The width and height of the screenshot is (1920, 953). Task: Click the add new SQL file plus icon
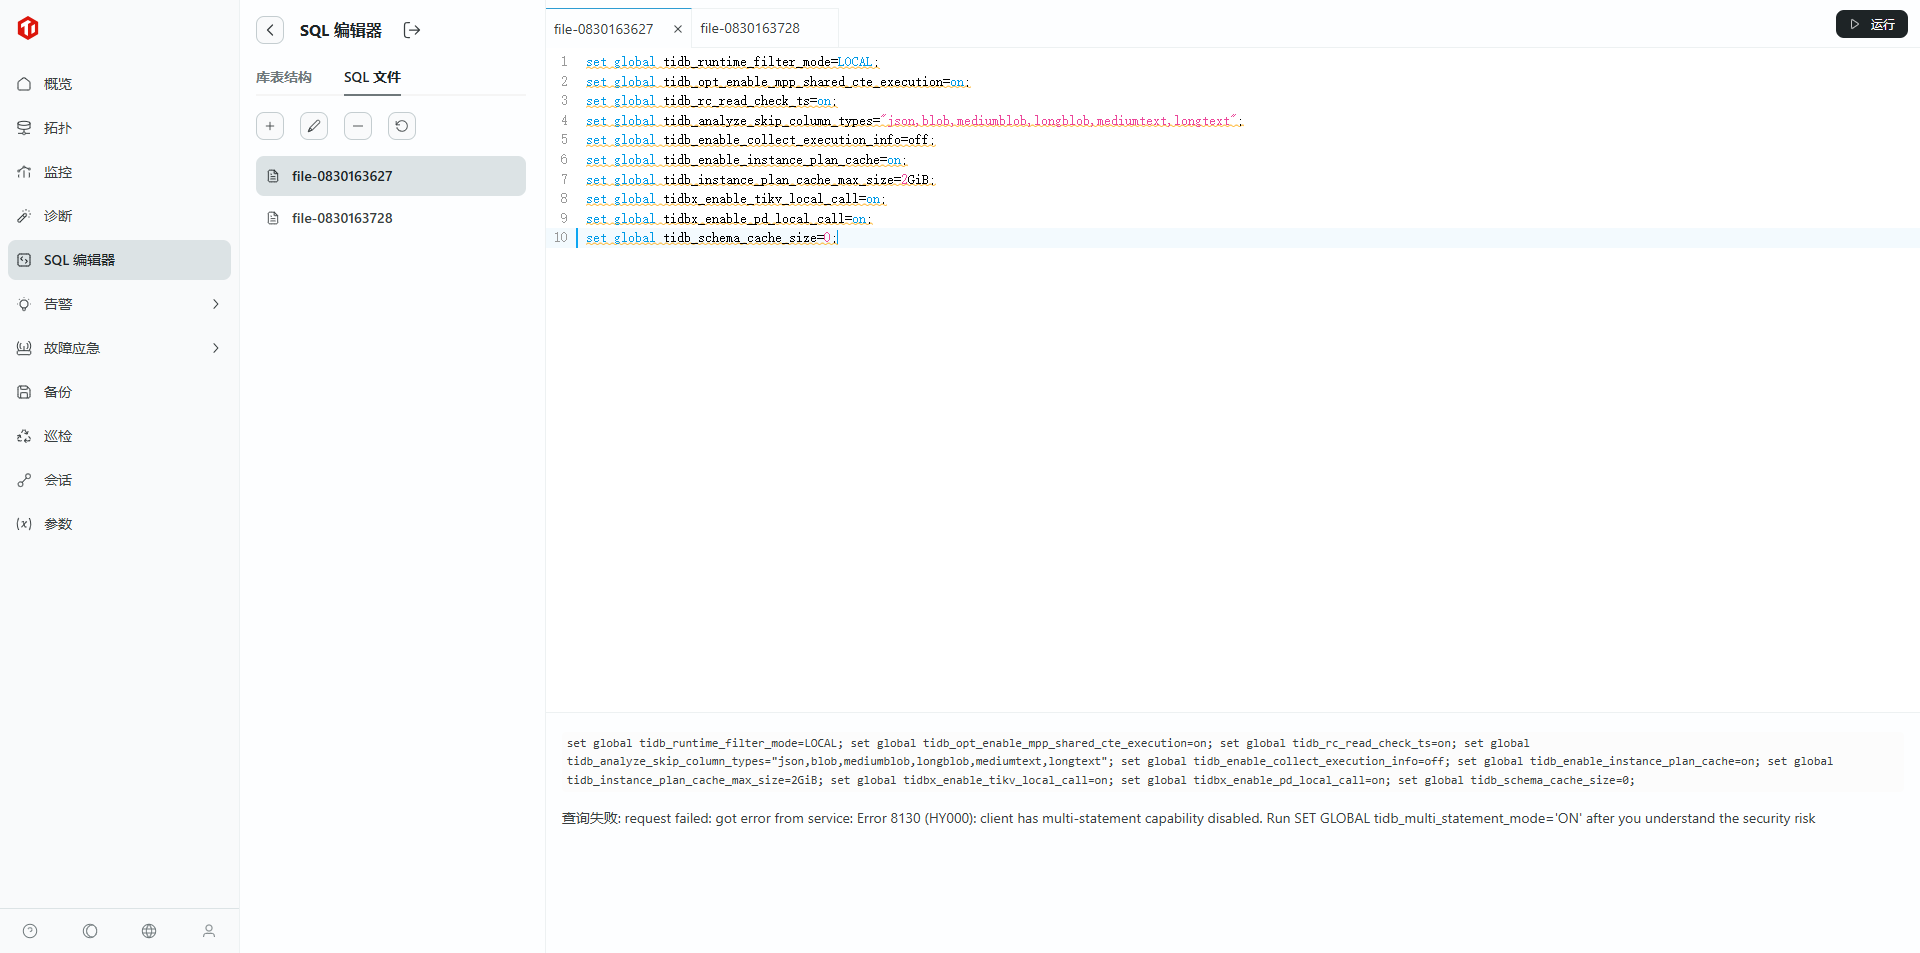pos(270,126)
